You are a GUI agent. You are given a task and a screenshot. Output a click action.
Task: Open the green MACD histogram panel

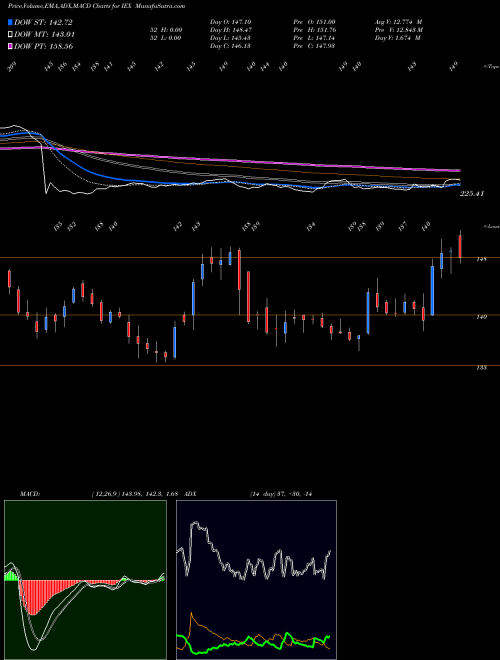tap(85, 580)
